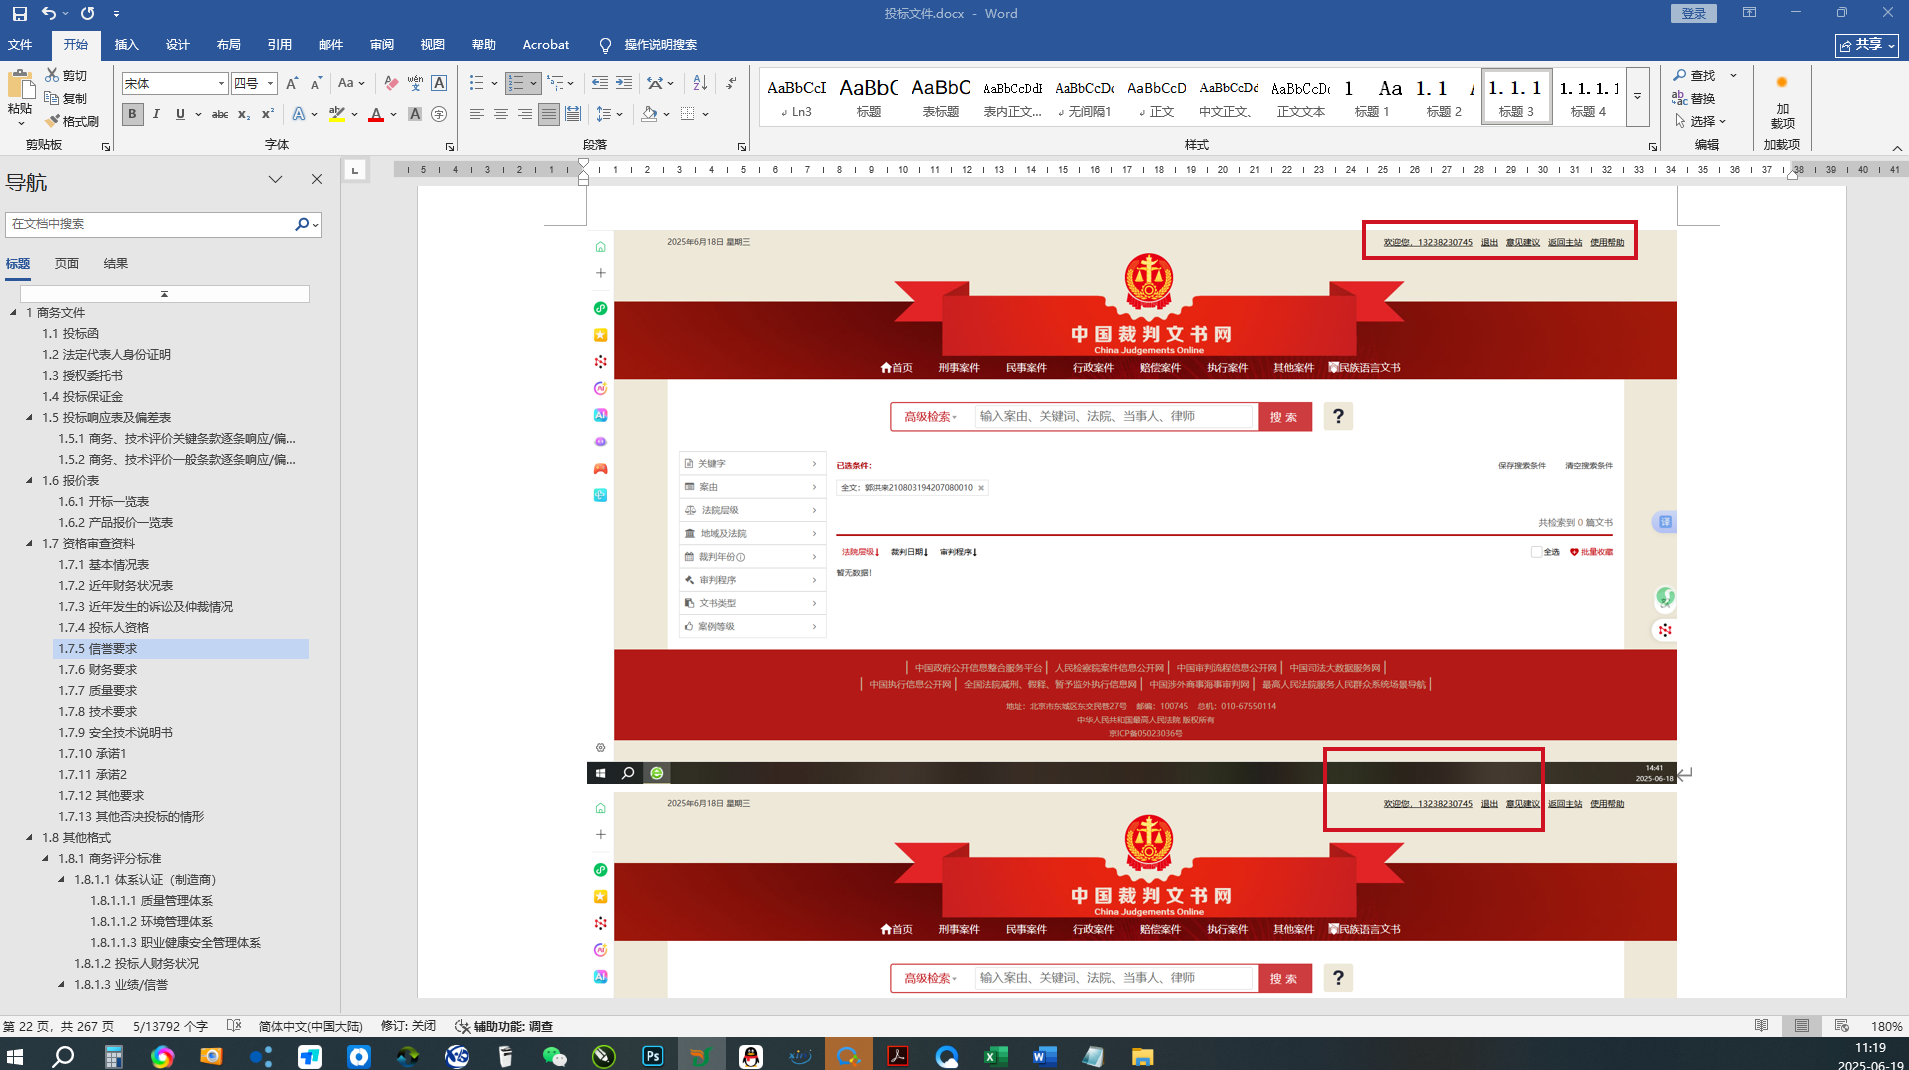Click the navigation search input field

tap(150, 224)
